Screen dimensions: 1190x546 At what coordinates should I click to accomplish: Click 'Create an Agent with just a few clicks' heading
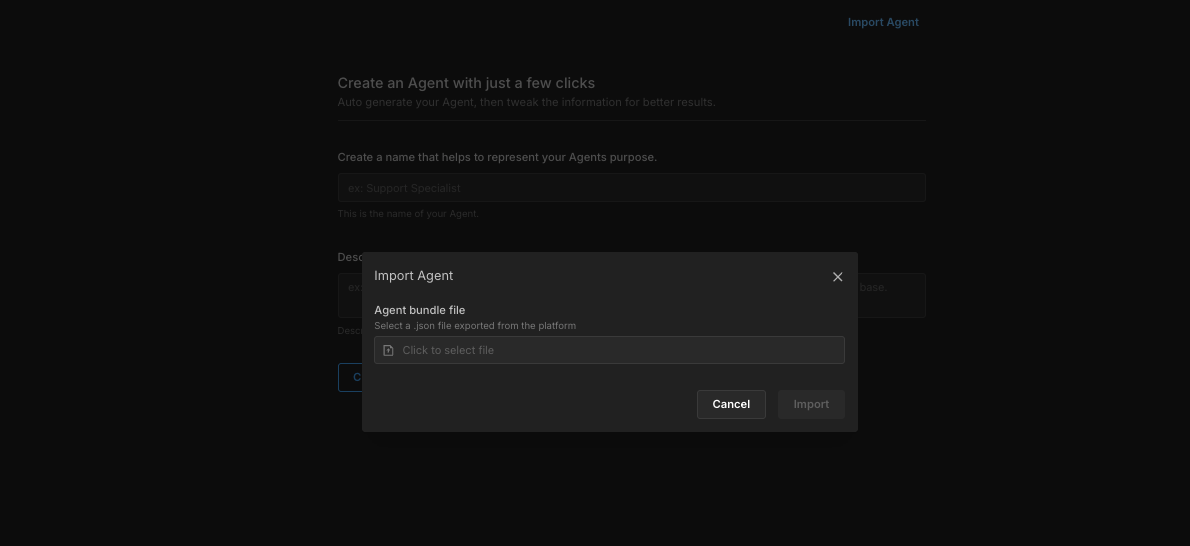click(x=466, y=83)
